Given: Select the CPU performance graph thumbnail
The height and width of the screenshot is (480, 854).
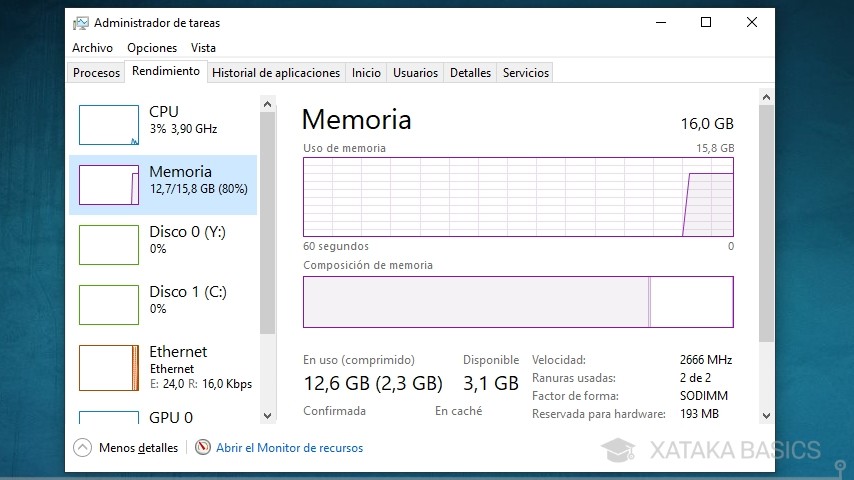Looking at the screenshot, I should click(109, 125).
